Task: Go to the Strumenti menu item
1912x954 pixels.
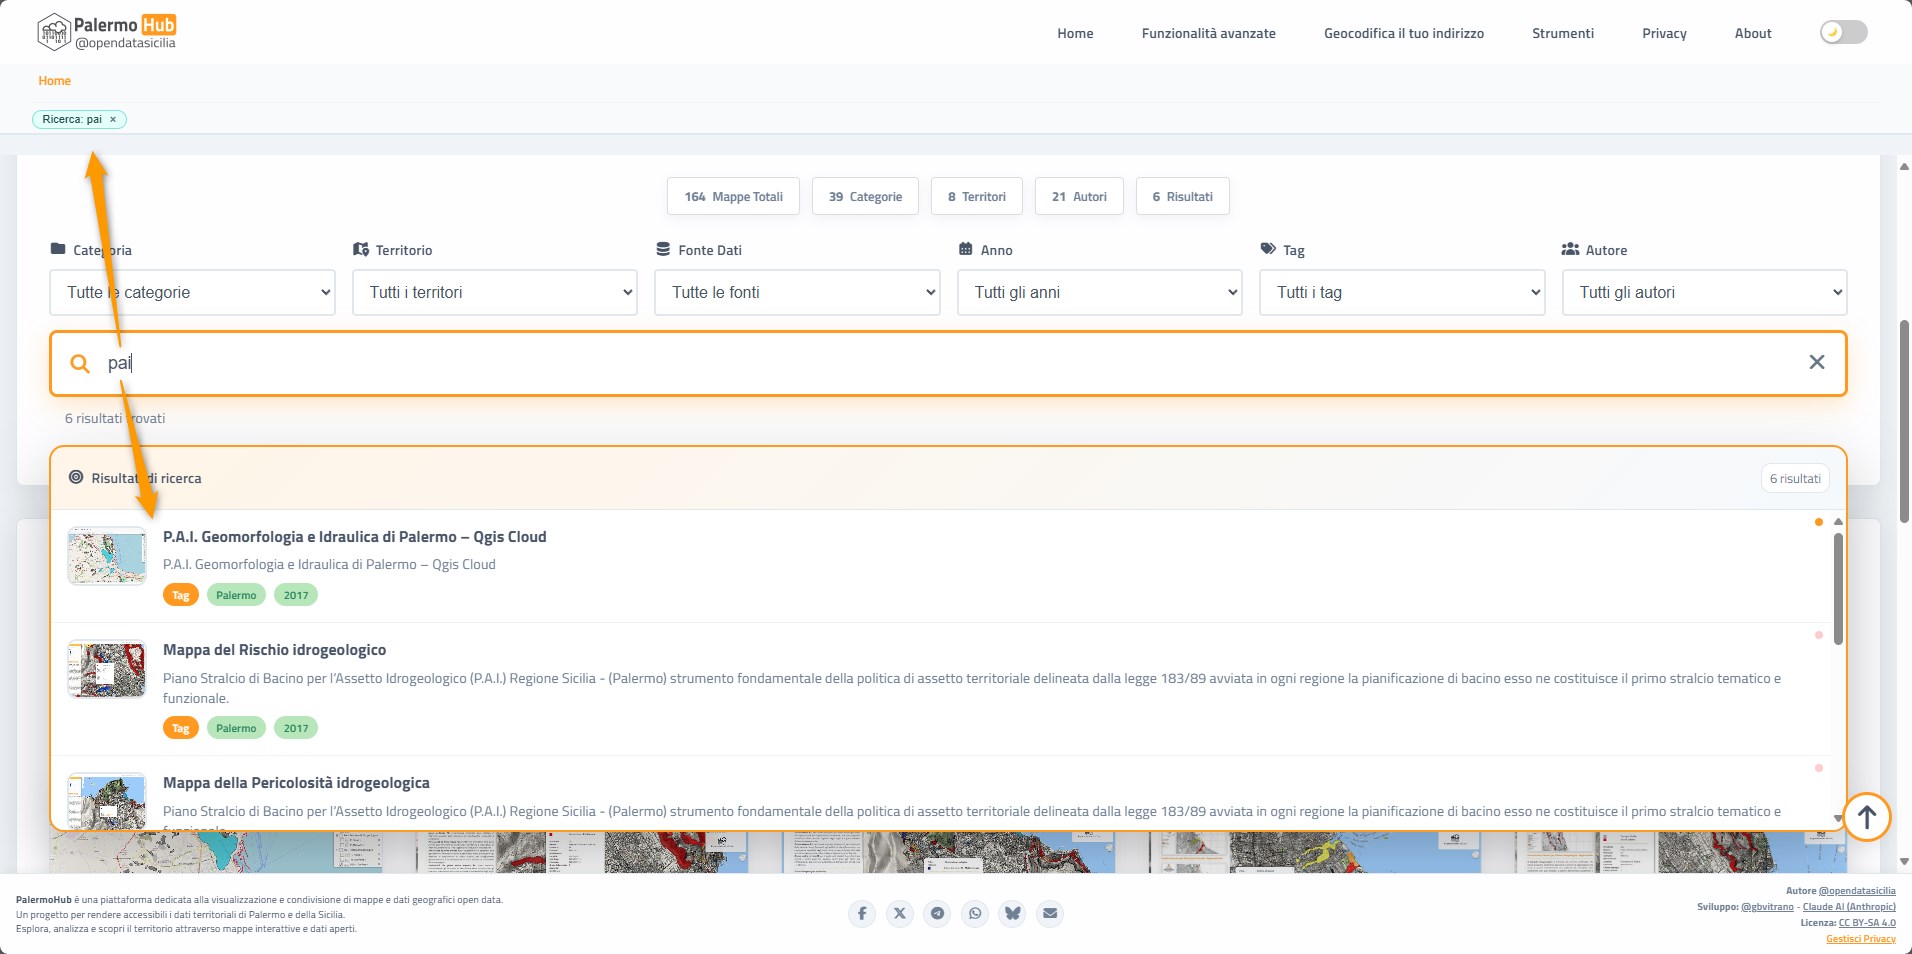Action: click(x=1562, y=34)
